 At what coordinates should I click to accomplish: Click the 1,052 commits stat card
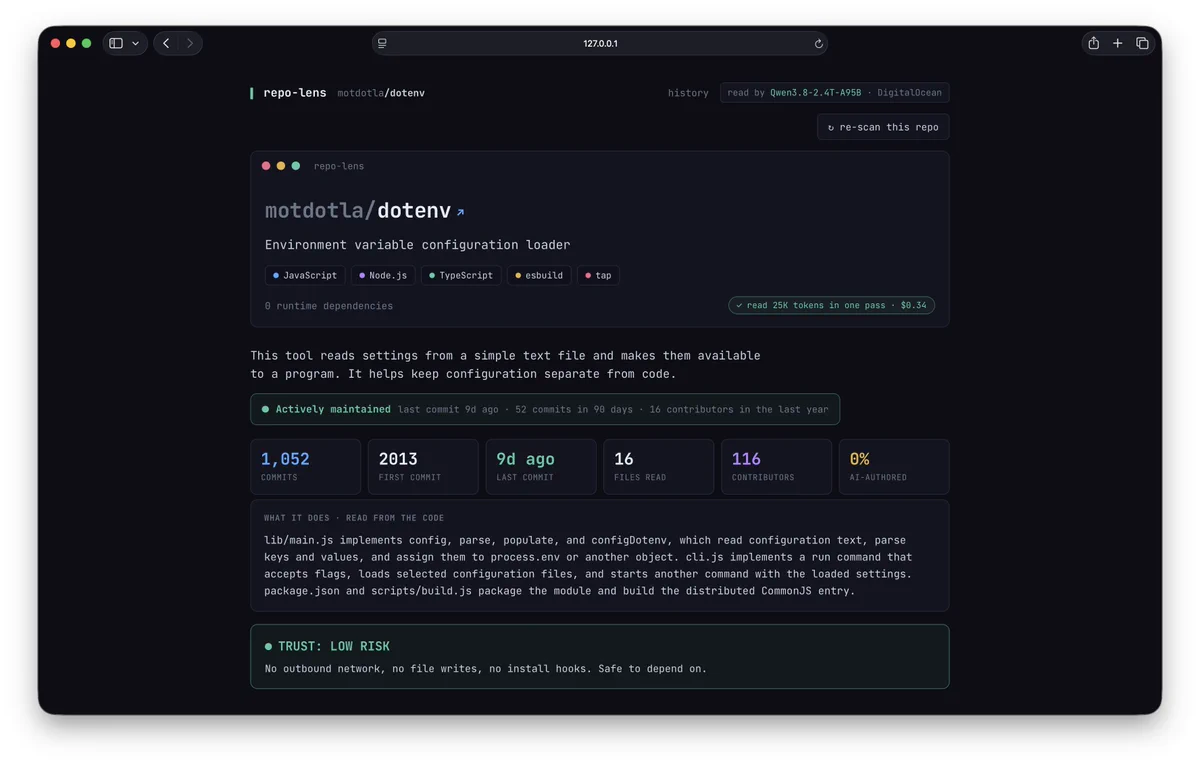pos(305,466)
